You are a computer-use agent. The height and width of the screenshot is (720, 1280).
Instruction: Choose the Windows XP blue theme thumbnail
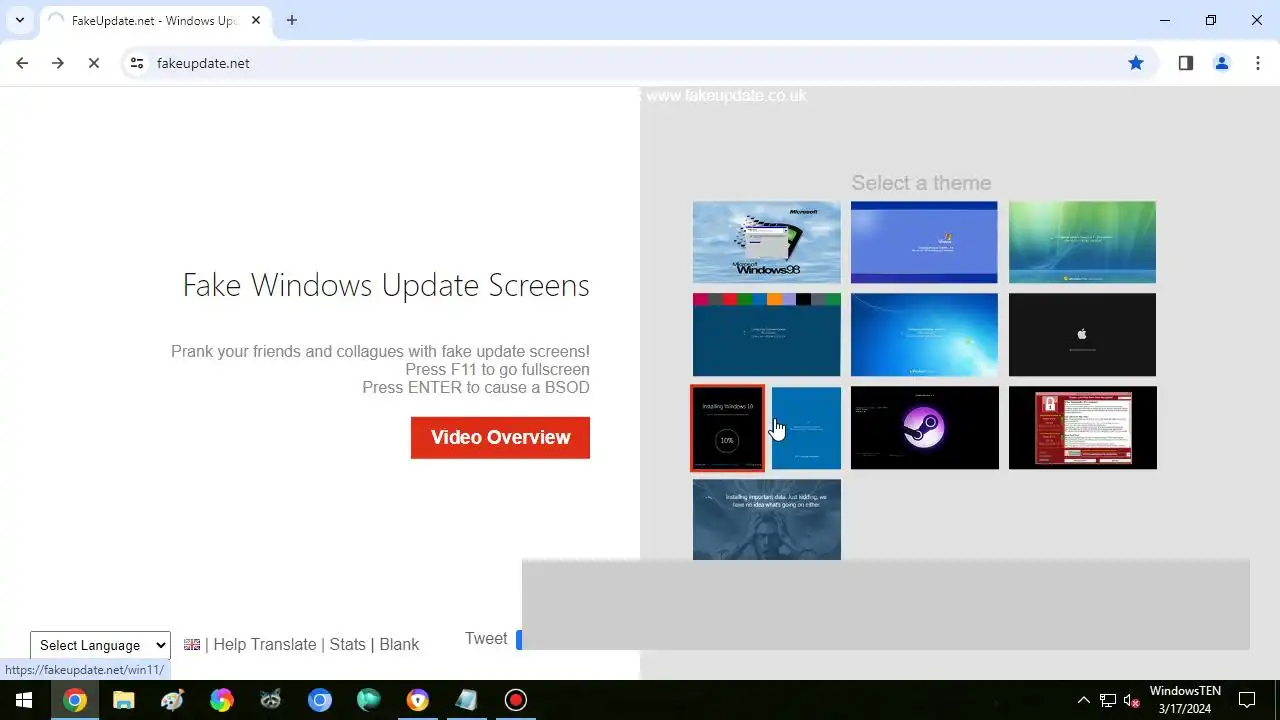coord(924,242)
